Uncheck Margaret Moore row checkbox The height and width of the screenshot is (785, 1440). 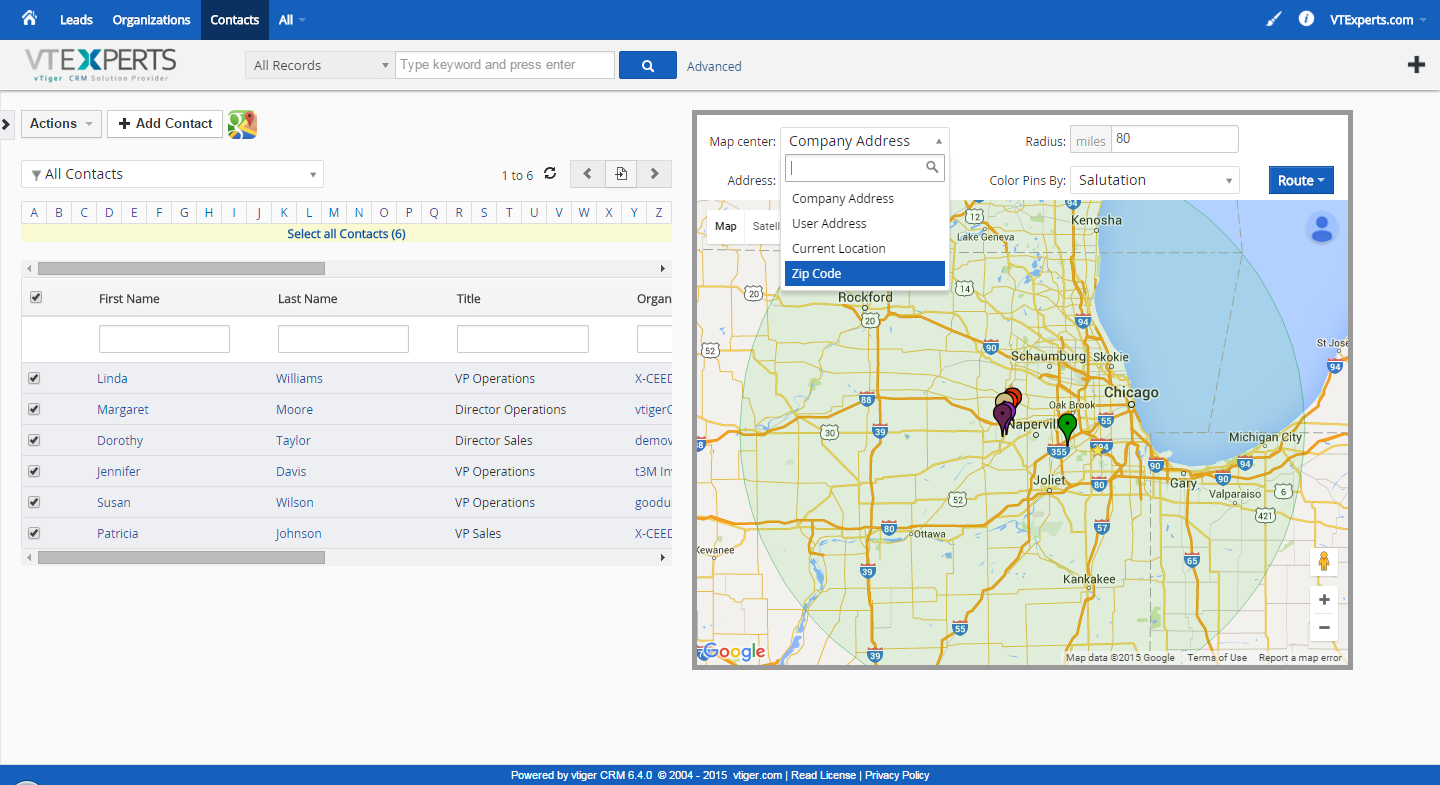tap(35, 409)
